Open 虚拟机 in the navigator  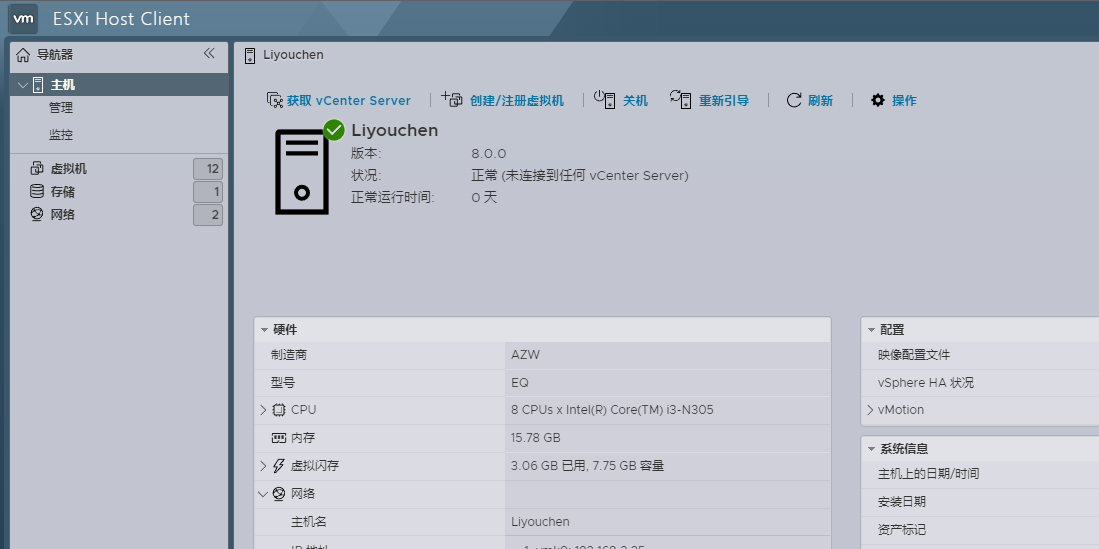tap(69, 169)
